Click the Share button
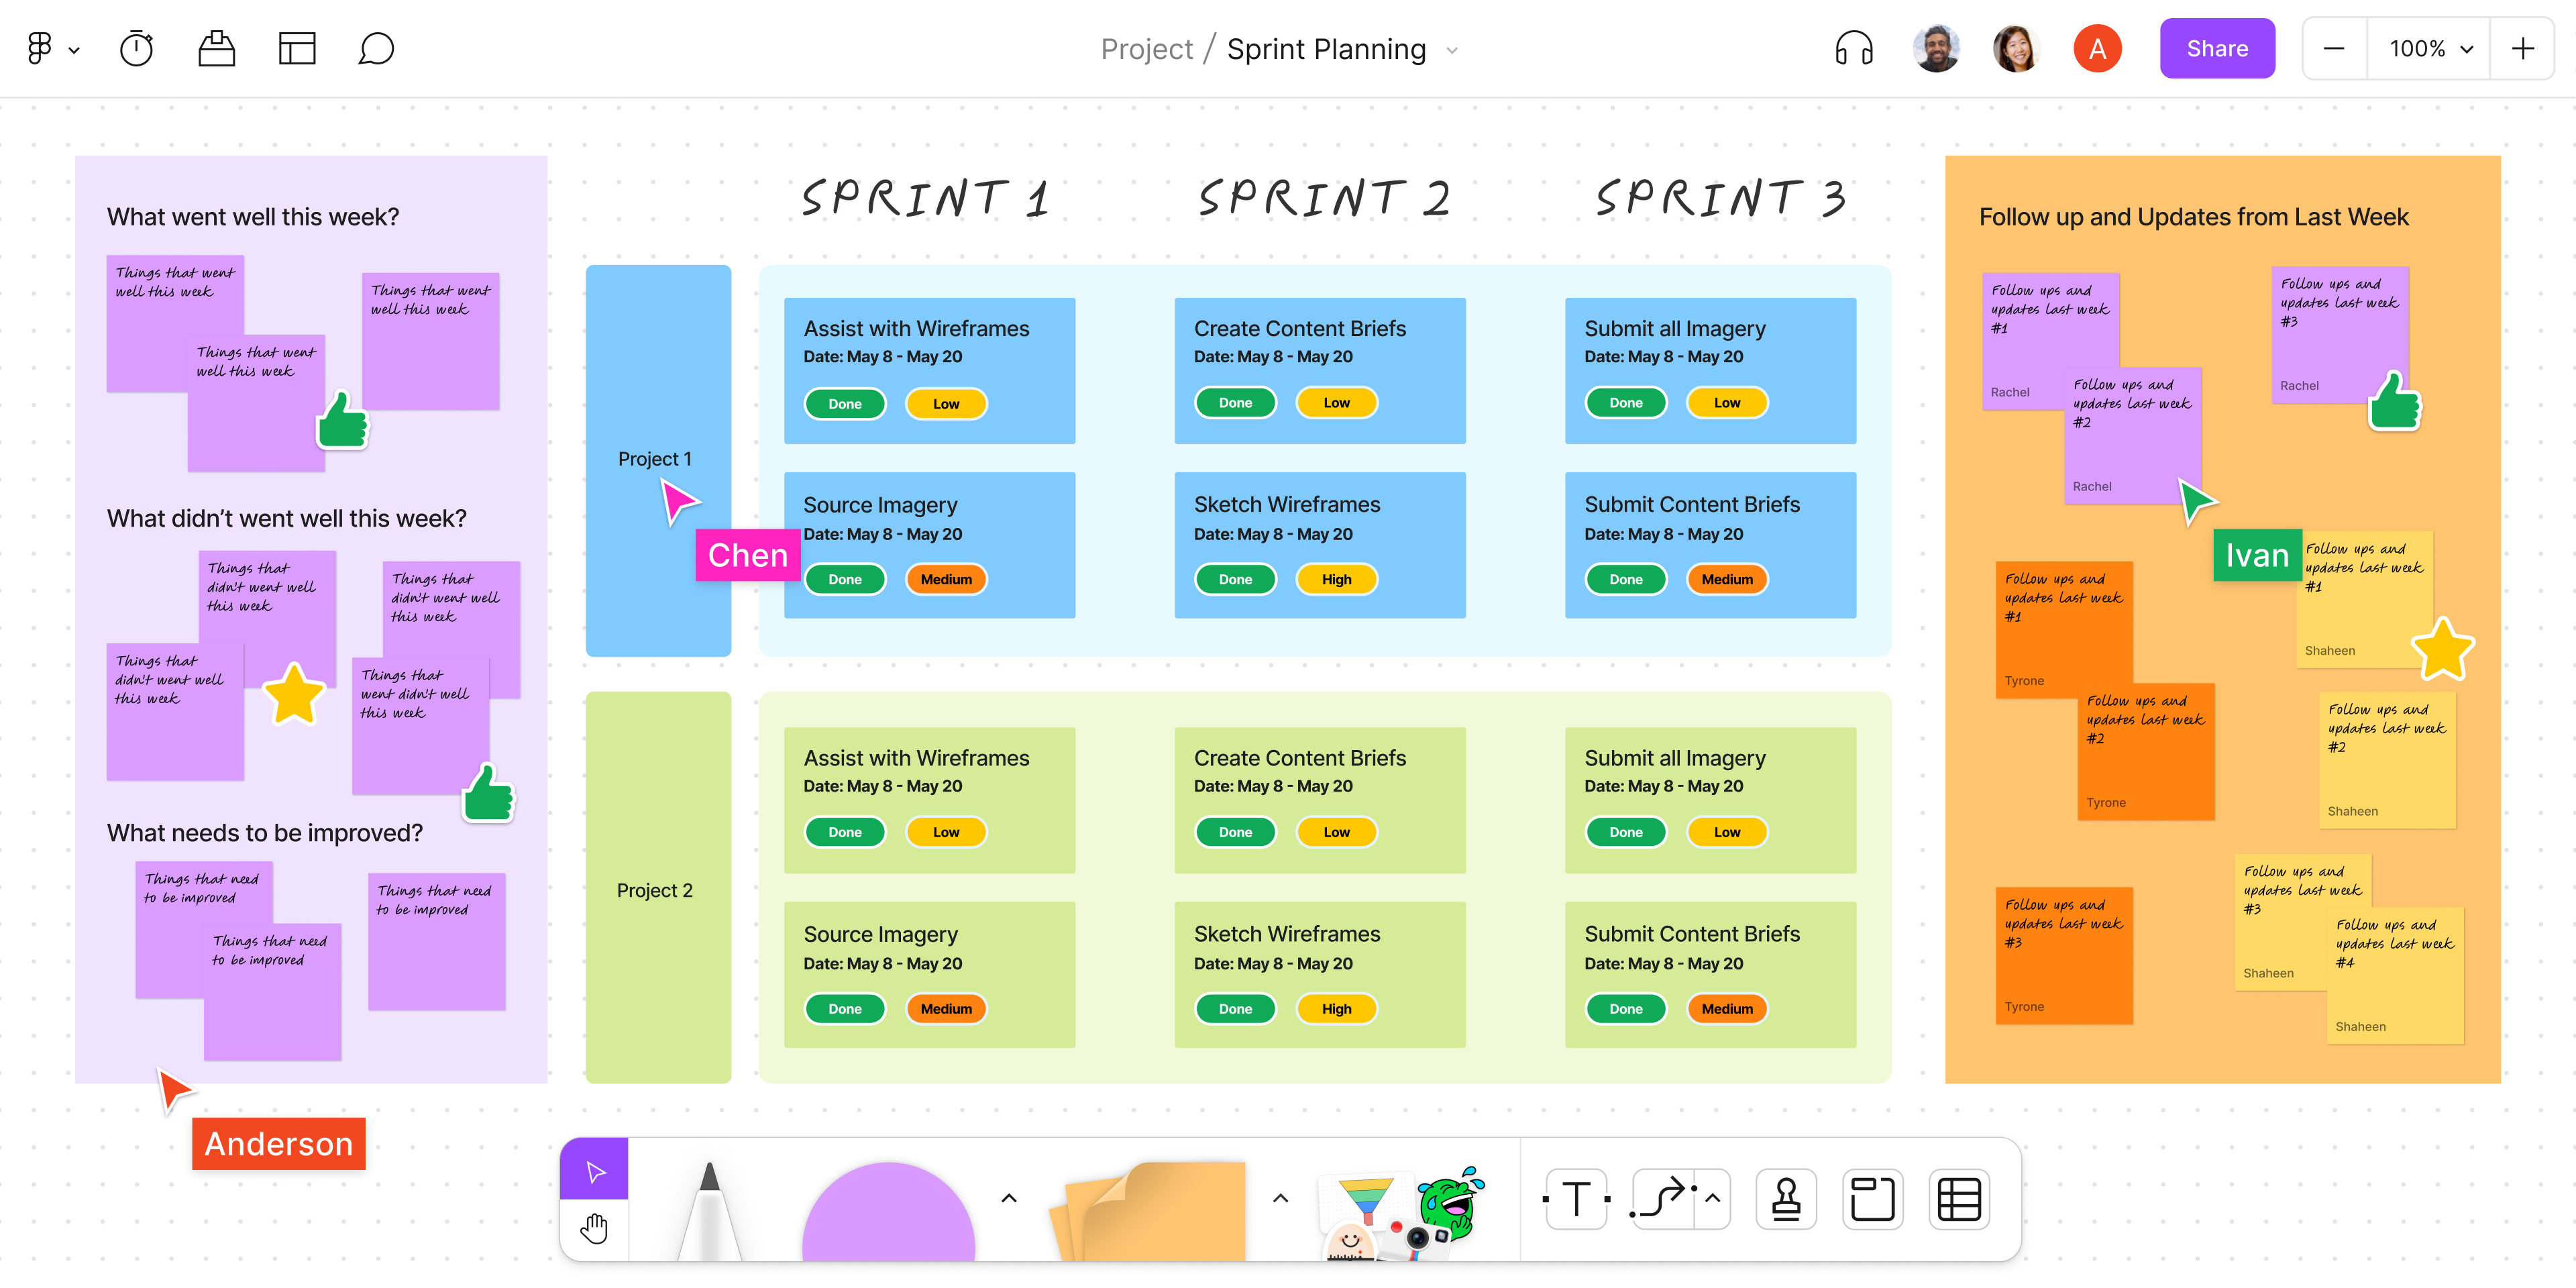Screen dimensions: 2576x1288 2216,48
